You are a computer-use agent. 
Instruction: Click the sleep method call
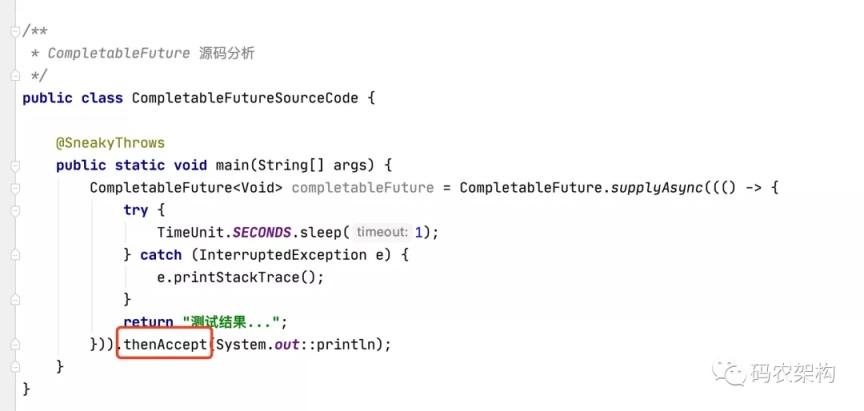pyautogui.click(x=328, y=232)
